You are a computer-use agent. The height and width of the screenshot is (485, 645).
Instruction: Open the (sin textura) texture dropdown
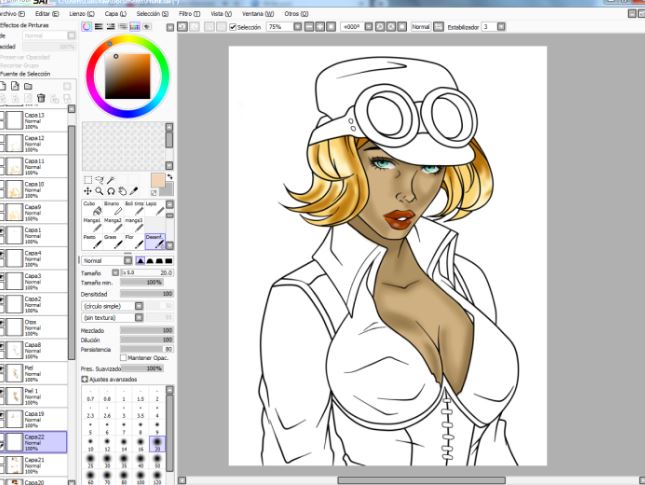(x=139, y=318)
